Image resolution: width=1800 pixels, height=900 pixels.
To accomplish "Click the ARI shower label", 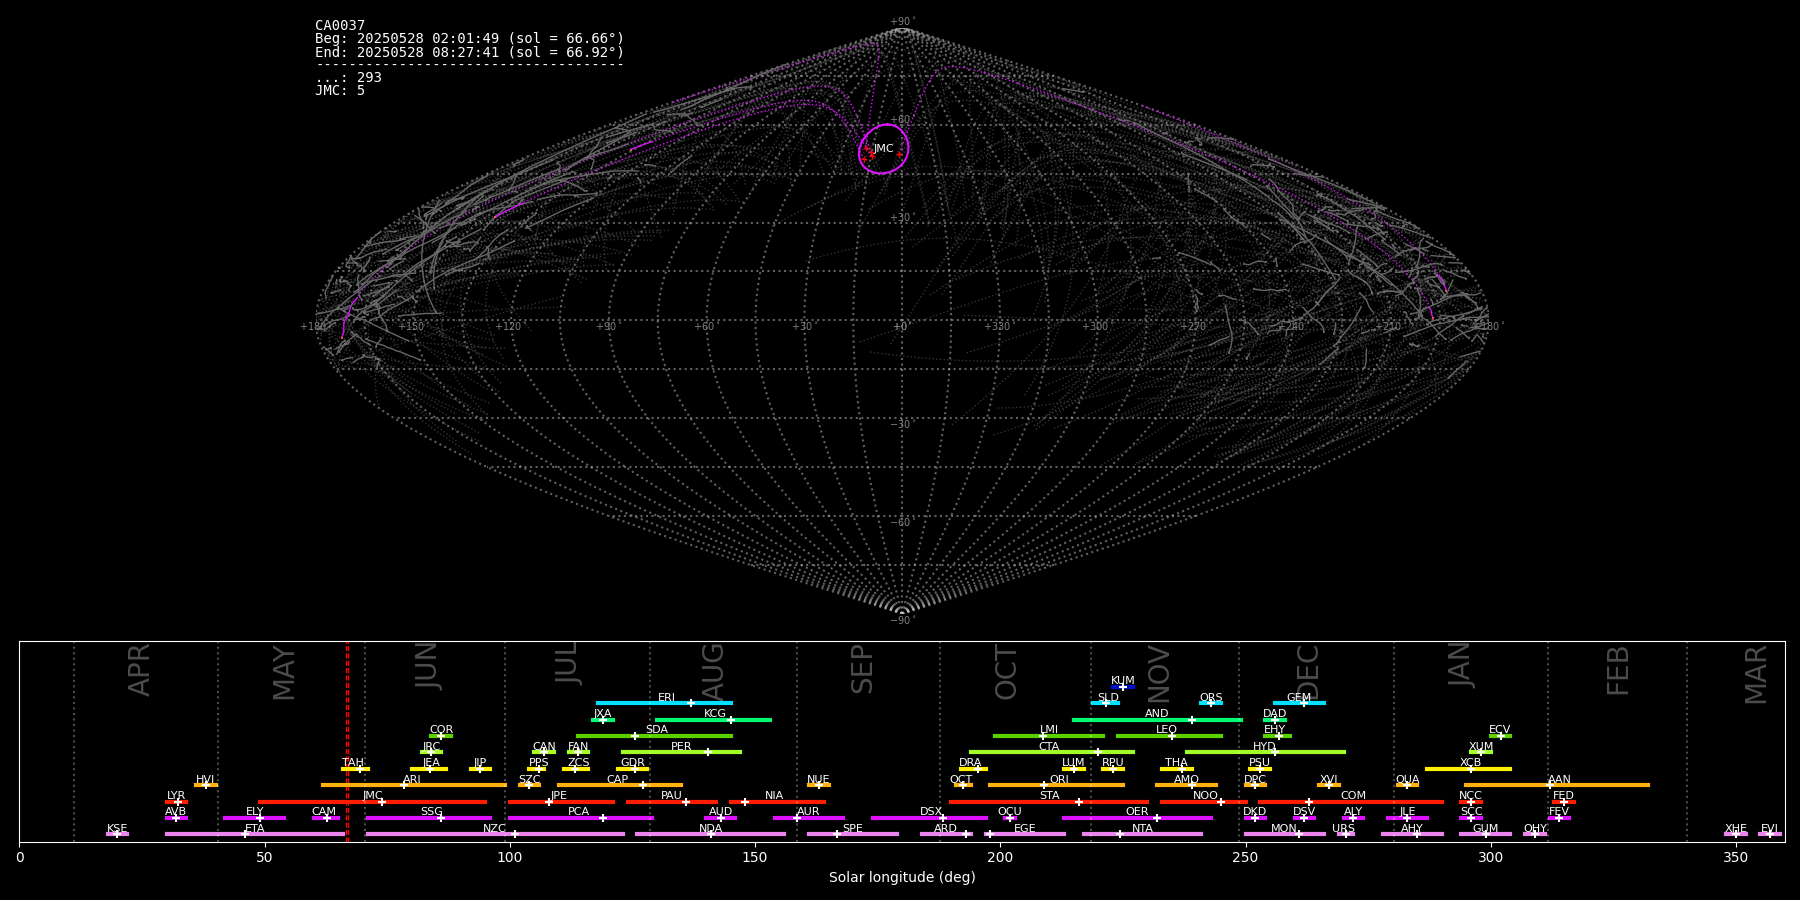I will click(411, 780).
